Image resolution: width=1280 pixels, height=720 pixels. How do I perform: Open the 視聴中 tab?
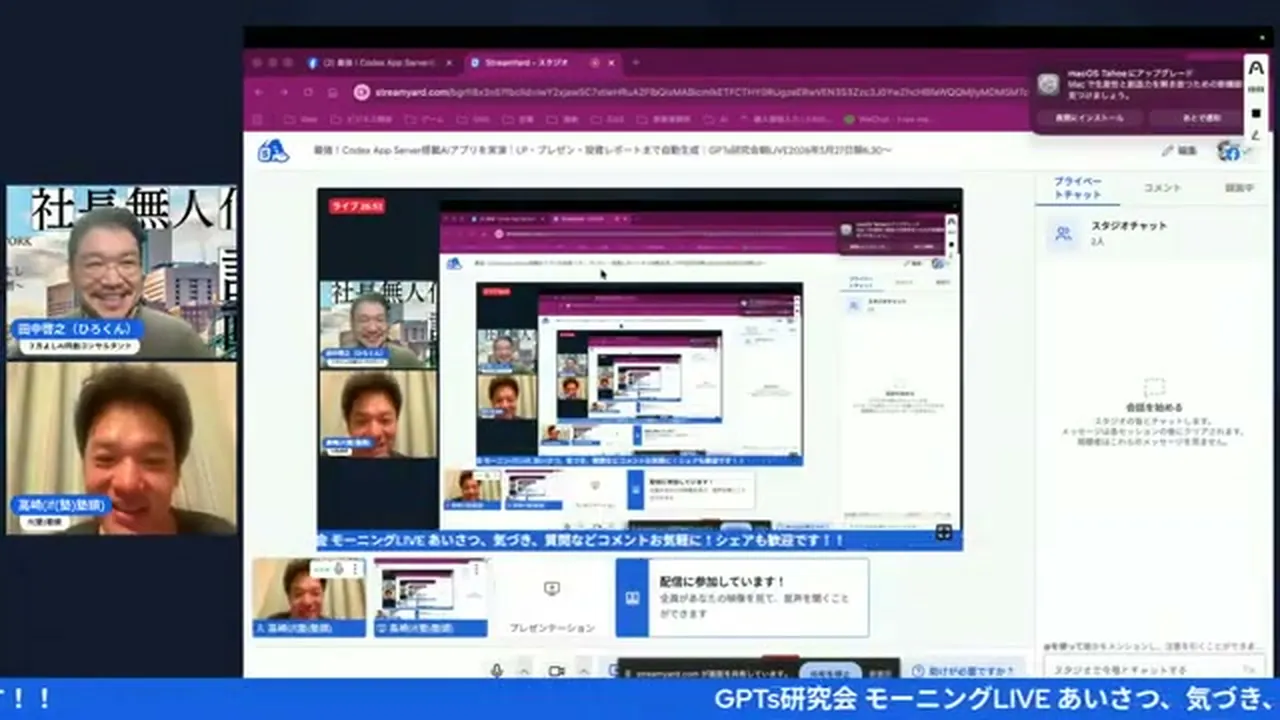click(x=1240, y=188)
